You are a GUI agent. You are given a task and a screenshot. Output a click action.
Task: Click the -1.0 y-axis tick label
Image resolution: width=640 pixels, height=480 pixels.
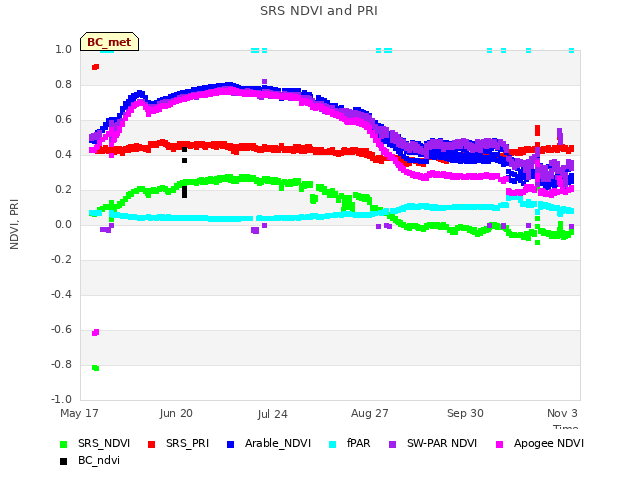(62, 400)
